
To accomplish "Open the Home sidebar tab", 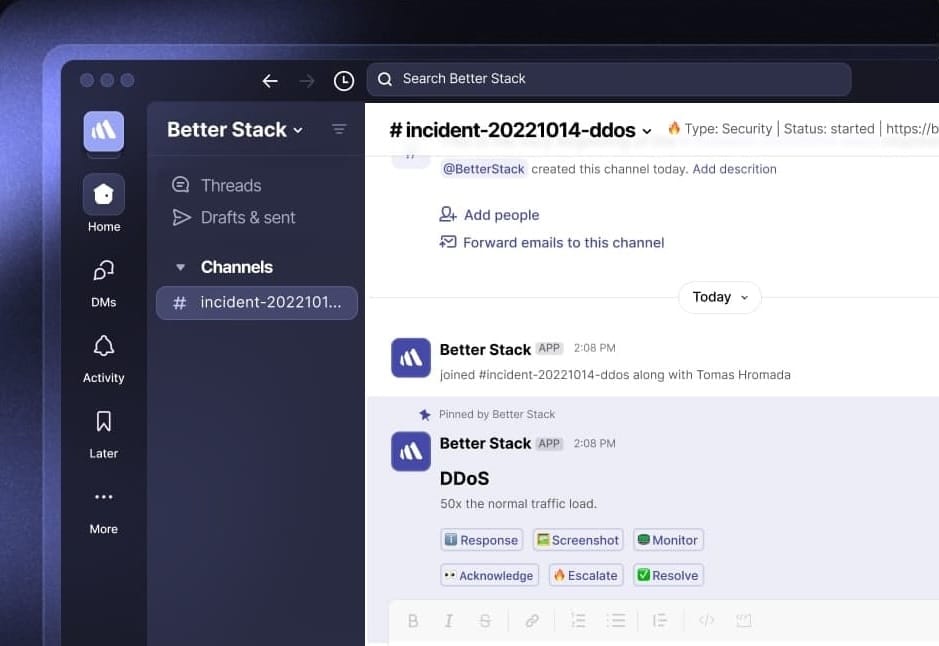I will (x=104, y=204).
